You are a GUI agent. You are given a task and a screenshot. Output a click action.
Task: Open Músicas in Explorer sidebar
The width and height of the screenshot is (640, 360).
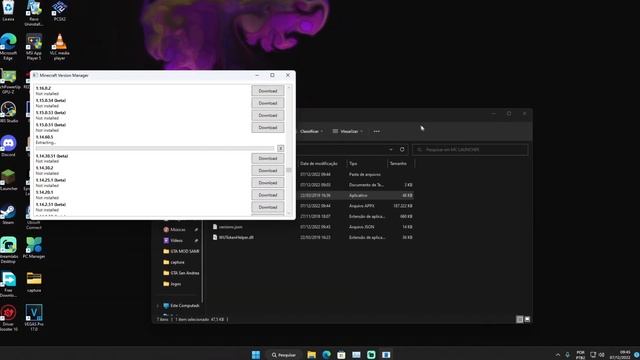point(178,230)
